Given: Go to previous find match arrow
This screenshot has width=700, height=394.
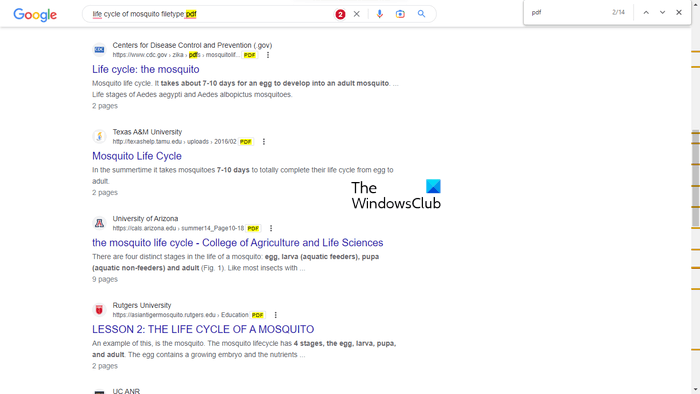Looking at the screenshot, I should click(646, 12).
